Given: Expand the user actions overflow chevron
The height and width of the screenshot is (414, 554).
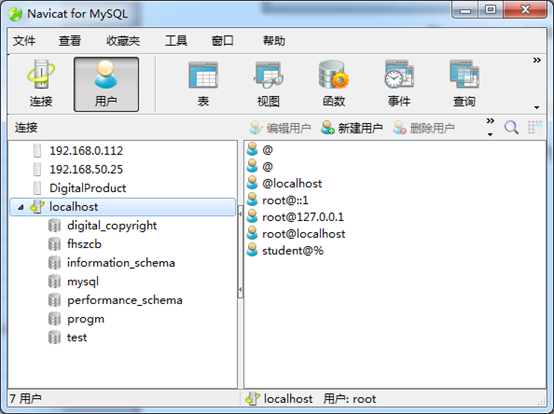Looking at the screenshot, I should tap(490, 121).
